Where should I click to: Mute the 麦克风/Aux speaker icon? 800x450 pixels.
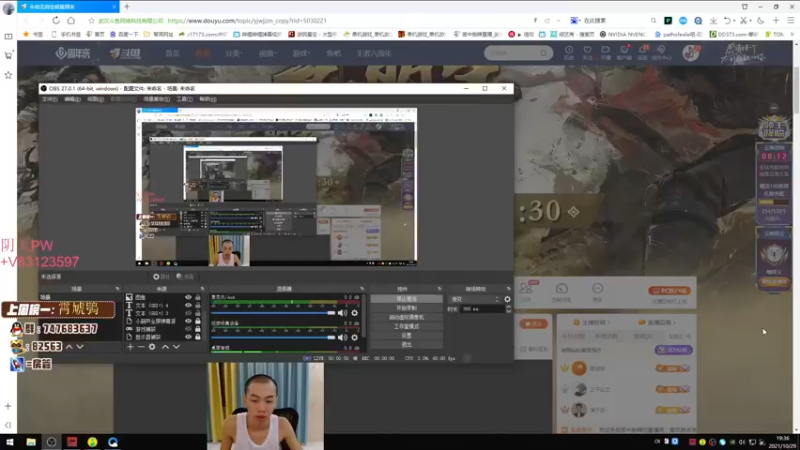pyautogui.click(x=342, y=313)
